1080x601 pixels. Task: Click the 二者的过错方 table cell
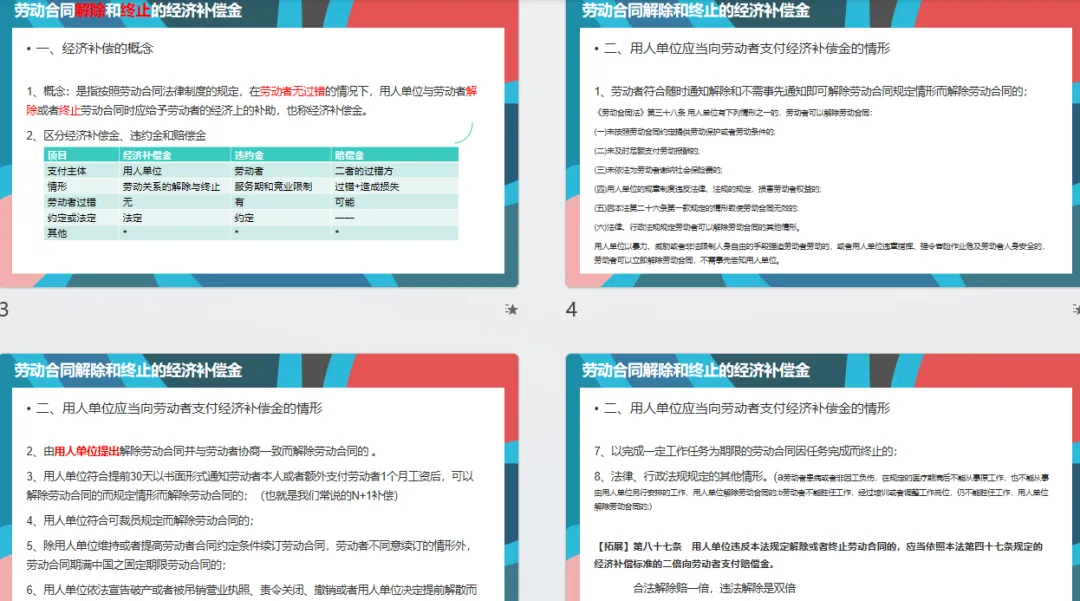coord(395,171)
